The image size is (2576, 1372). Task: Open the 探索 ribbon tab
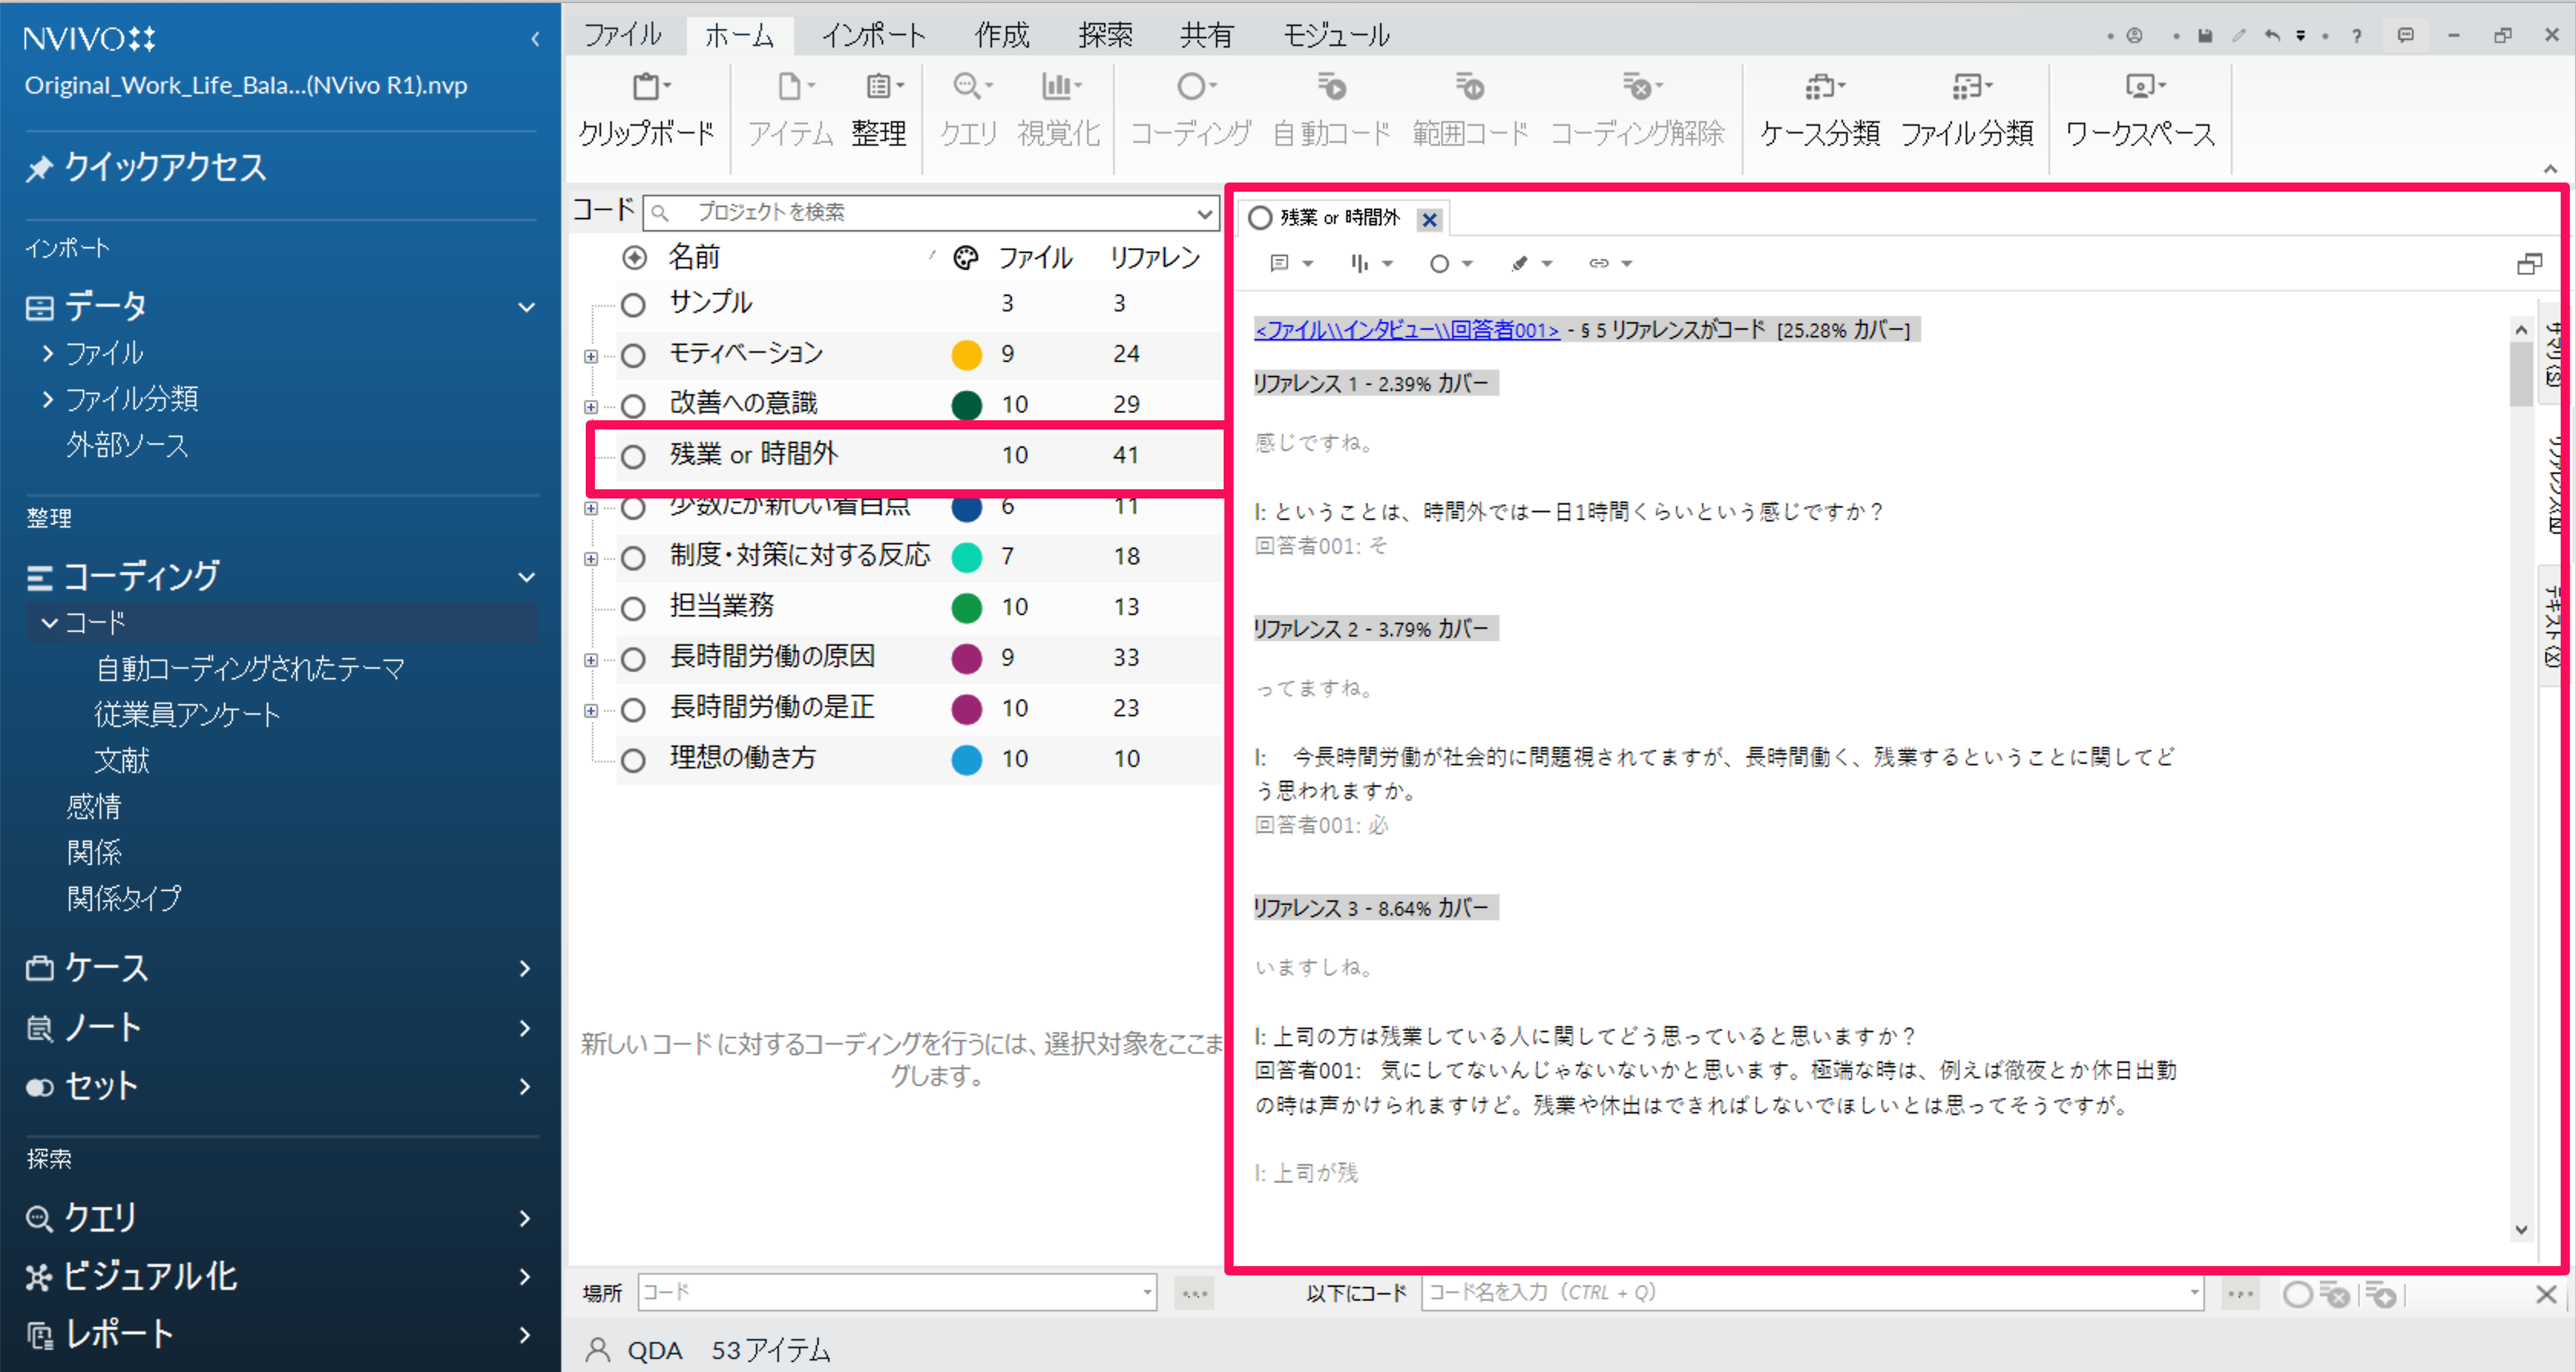1105,36
